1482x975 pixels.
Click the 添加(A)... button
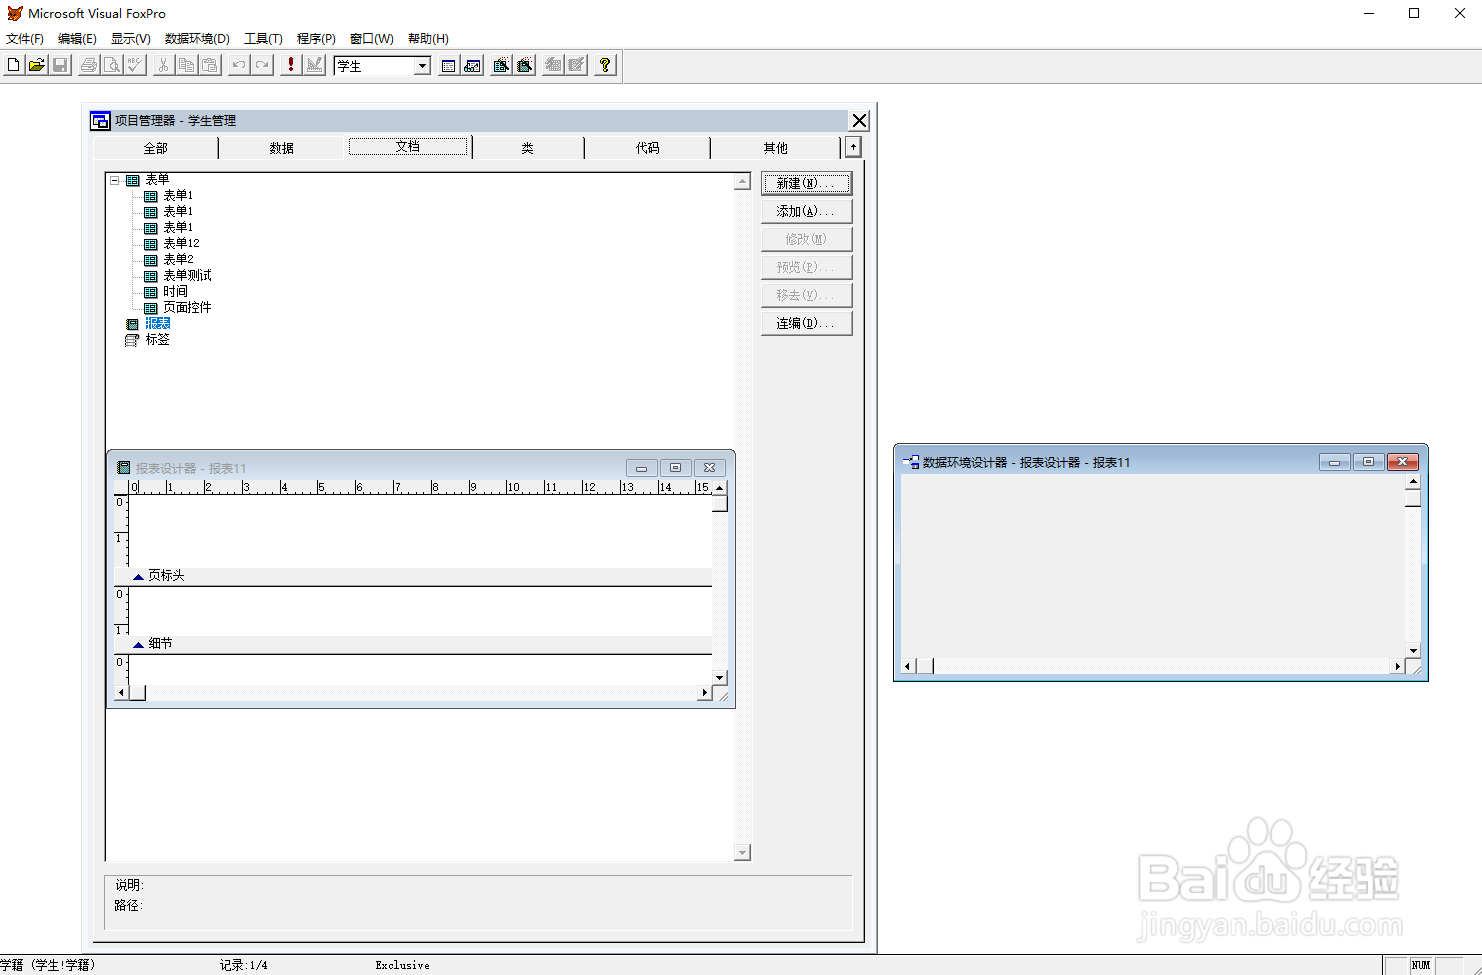click(x=806, y=211)
